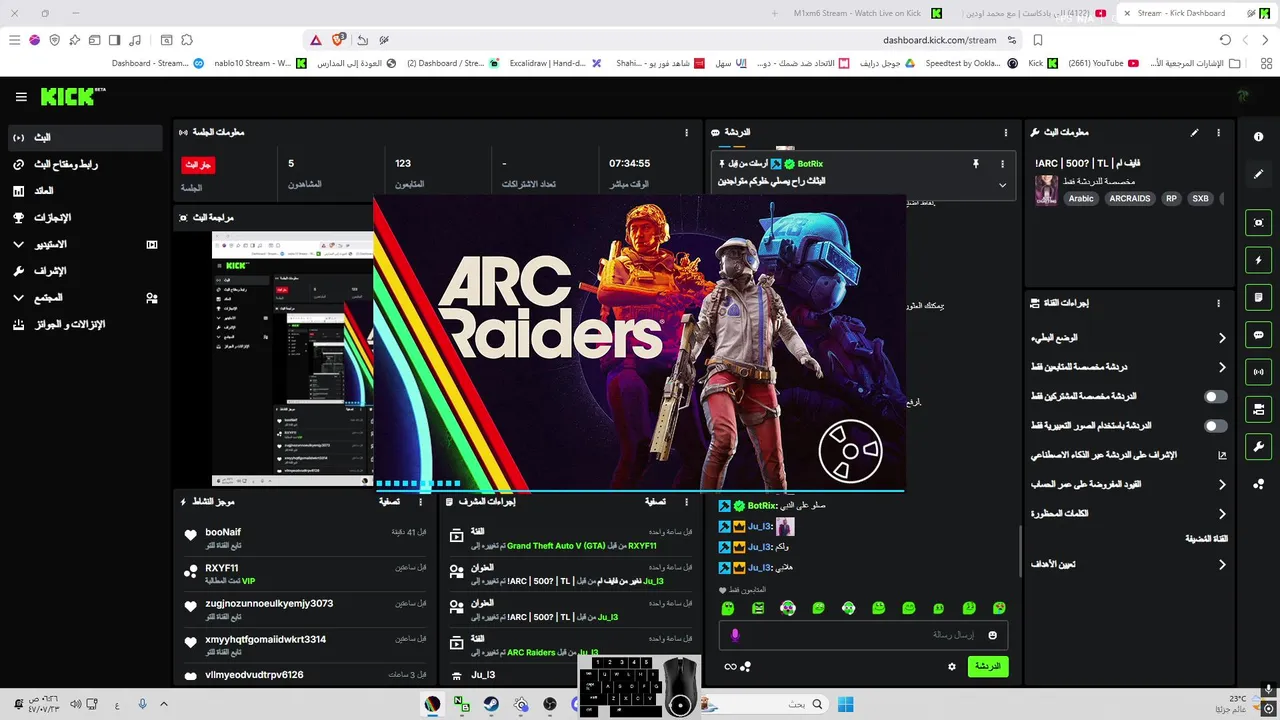Select the chat bubble icon in the right rail
Viewport: 1280px width, 720px height.
tap(1258, 335)
